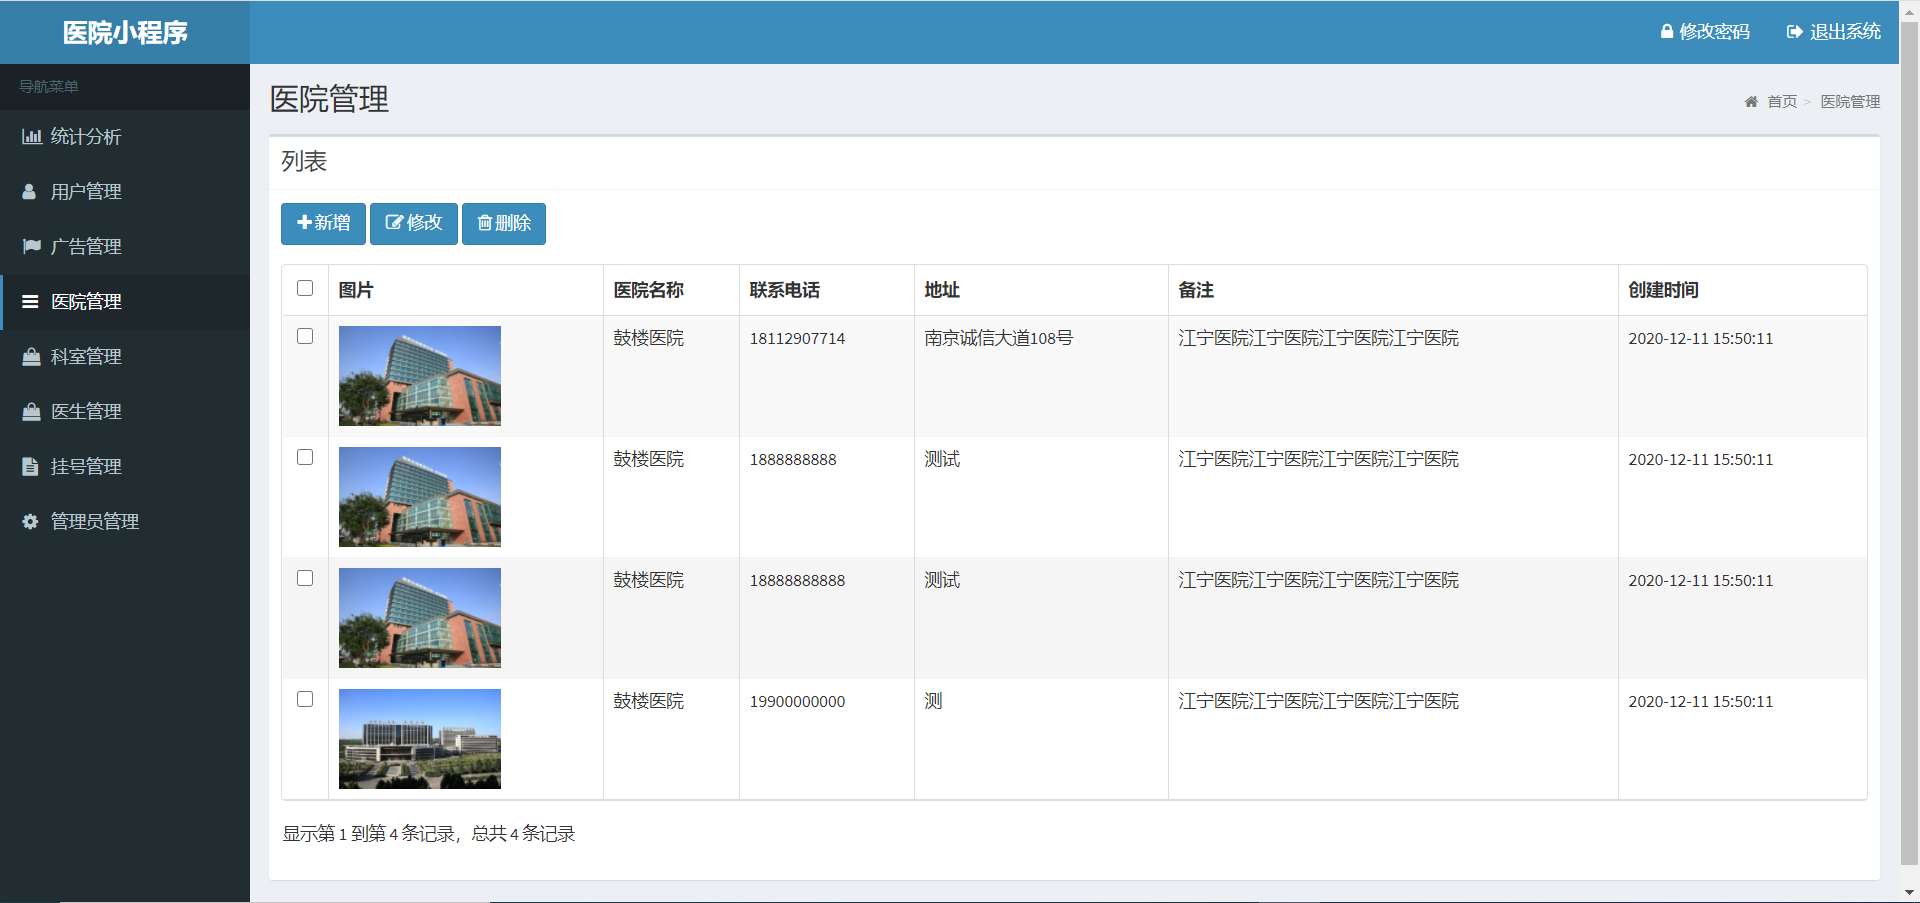Click the list icon beside 医院管理
Screen dimensions: 1920x903
point(31,302)
